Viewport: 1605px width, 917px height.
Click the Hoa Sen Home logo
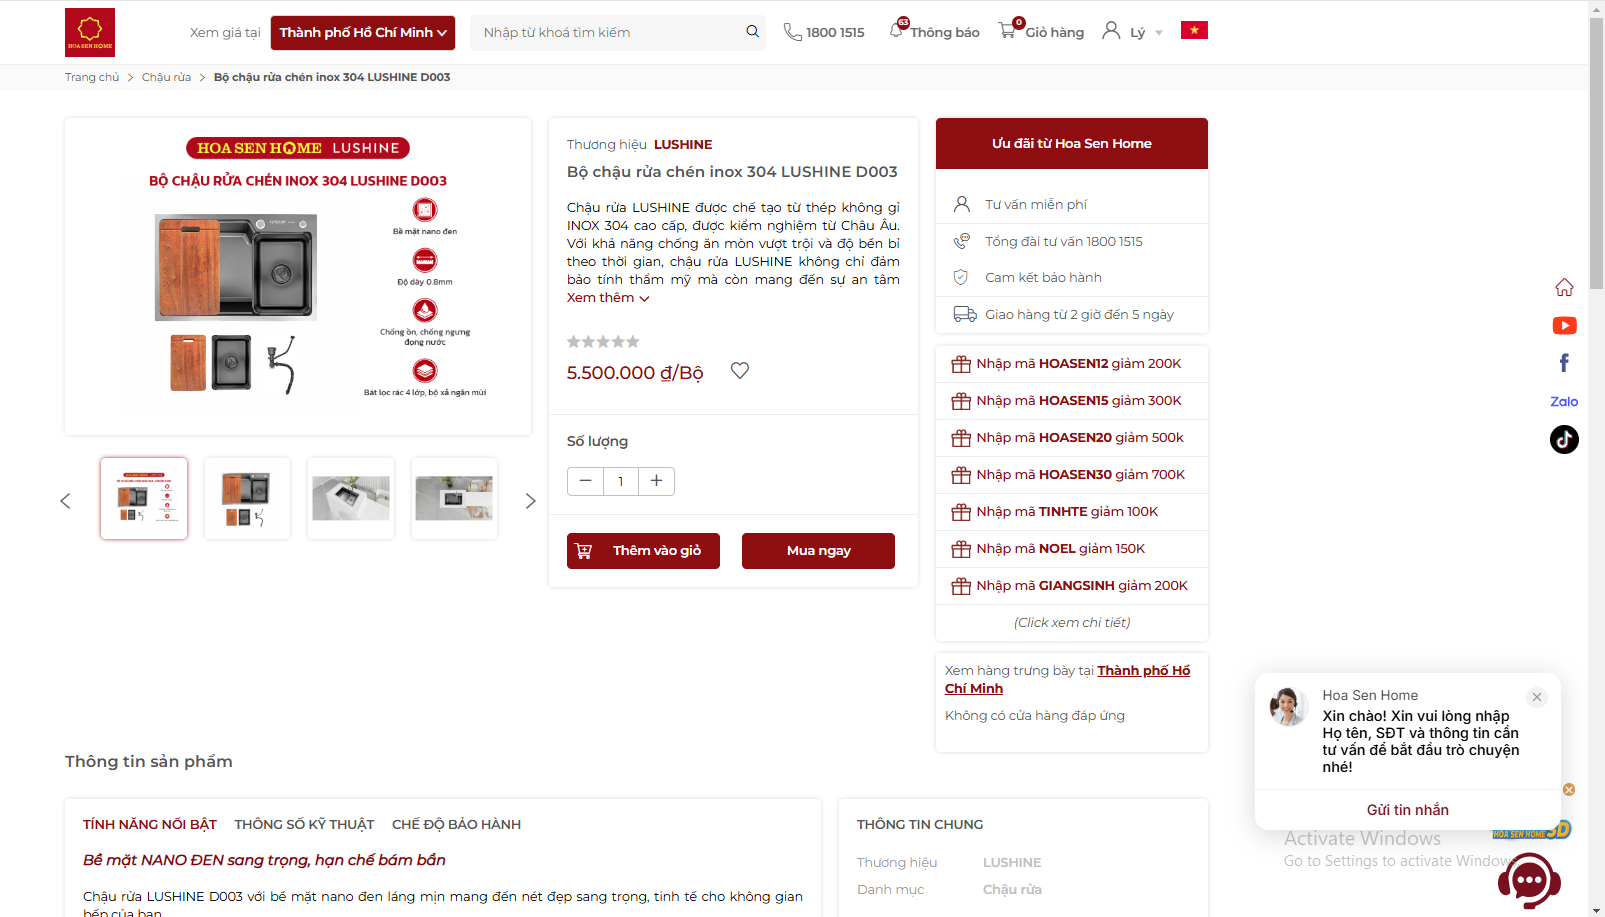(x=90, y=32)
